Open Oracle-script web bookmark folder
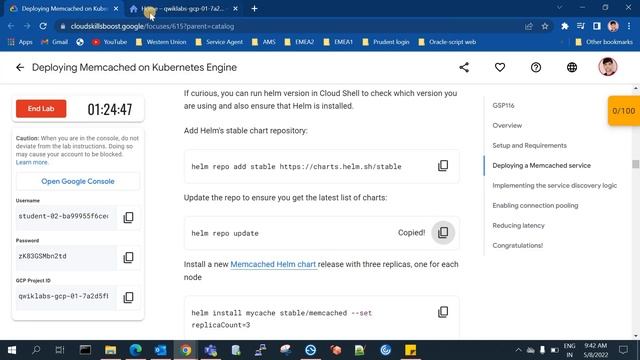 (x=447, y=42)
